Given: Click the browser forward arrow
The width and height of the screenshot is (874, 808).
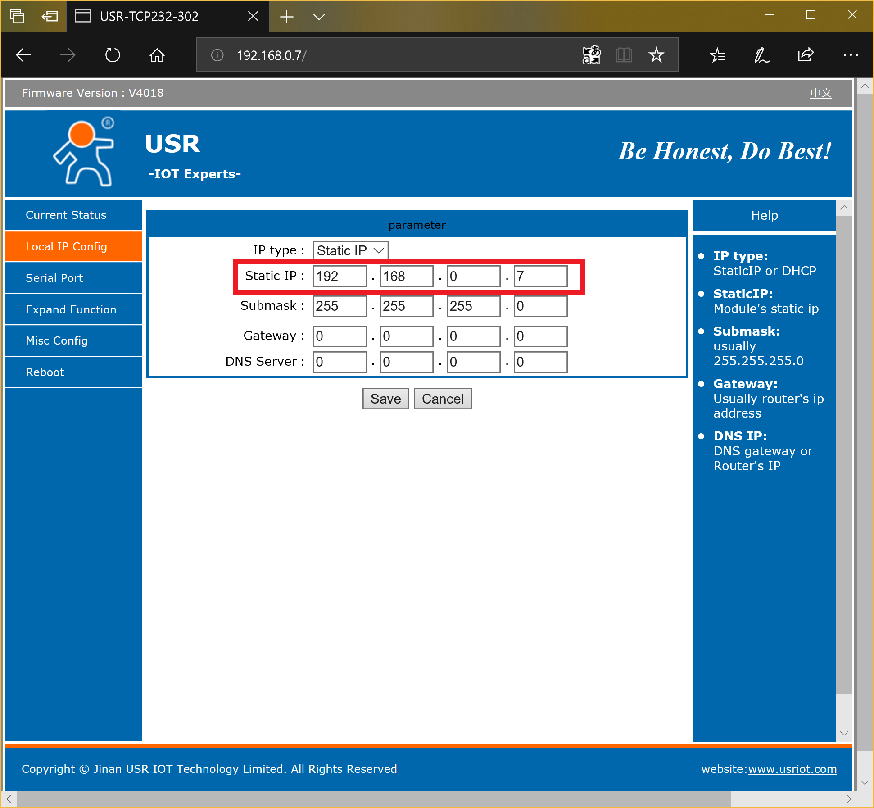Looking at the screenshot, I should coord(67,55).
